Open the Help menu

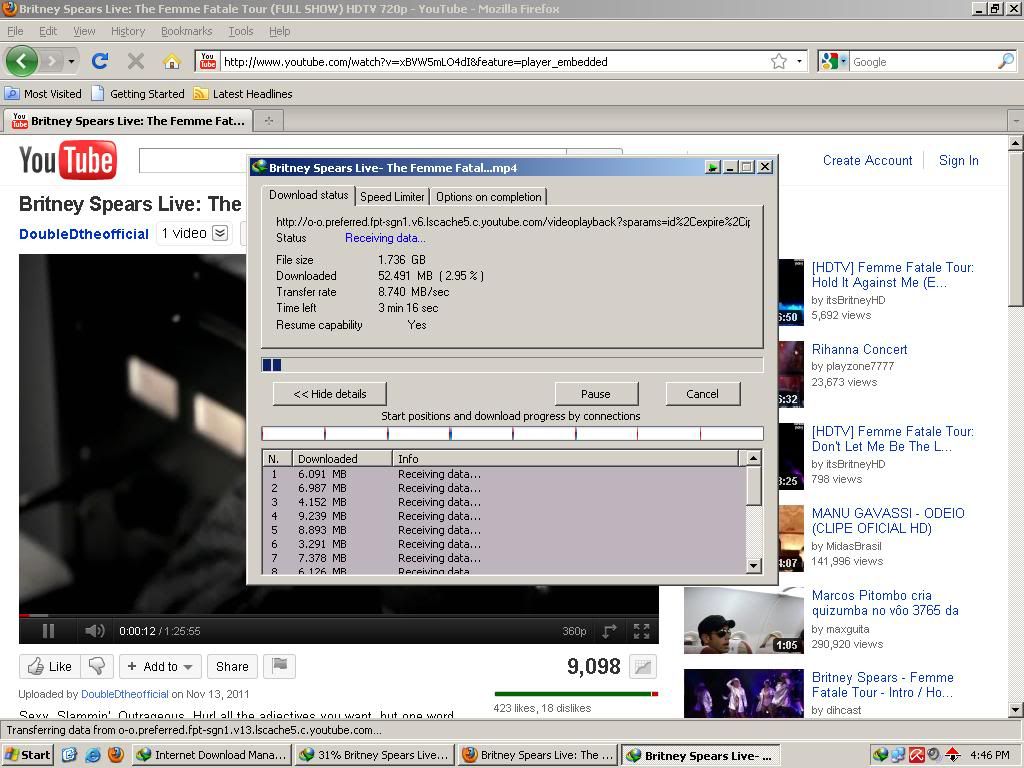point(280,31)
